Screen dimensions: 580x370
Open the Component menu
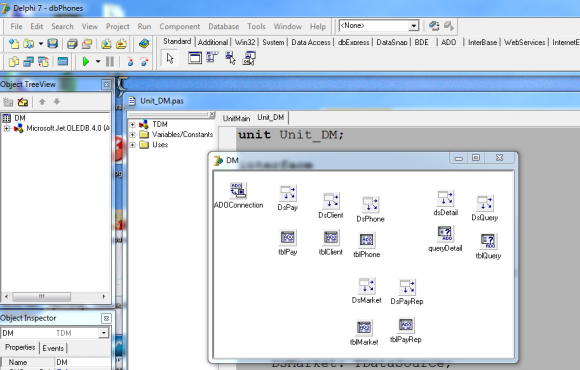pyautogui.click(x=179, y=27)
